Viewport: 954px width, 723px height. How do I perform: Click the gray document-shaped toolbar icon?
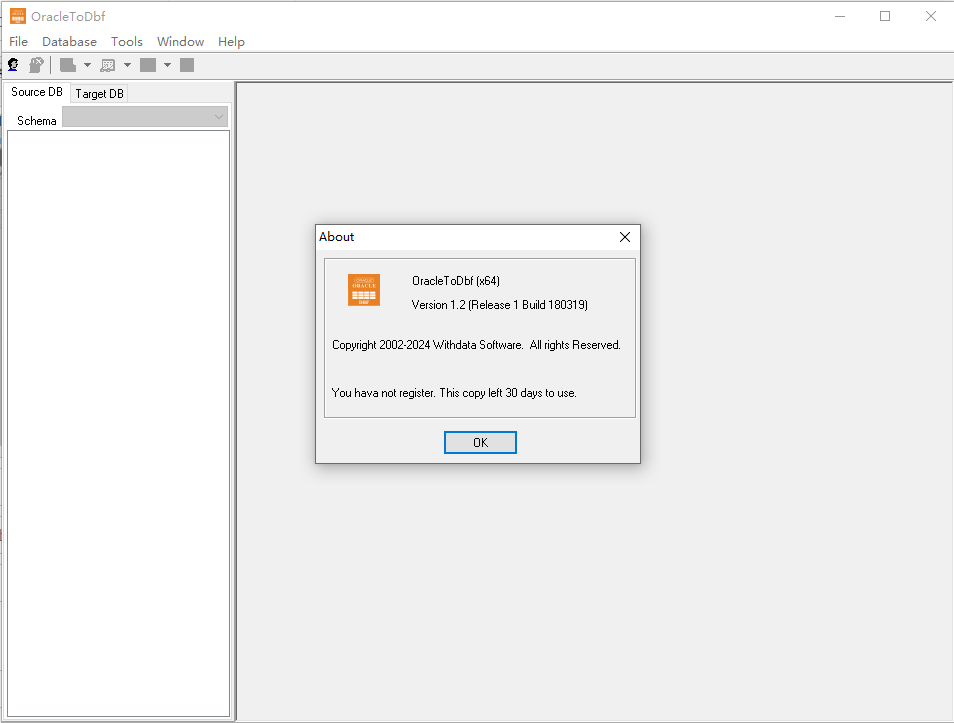(x=68, y=65)
